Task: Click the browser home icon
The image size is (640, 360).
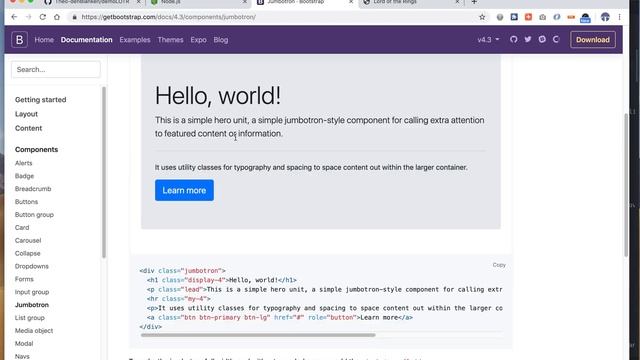Action: coord(57,17)
